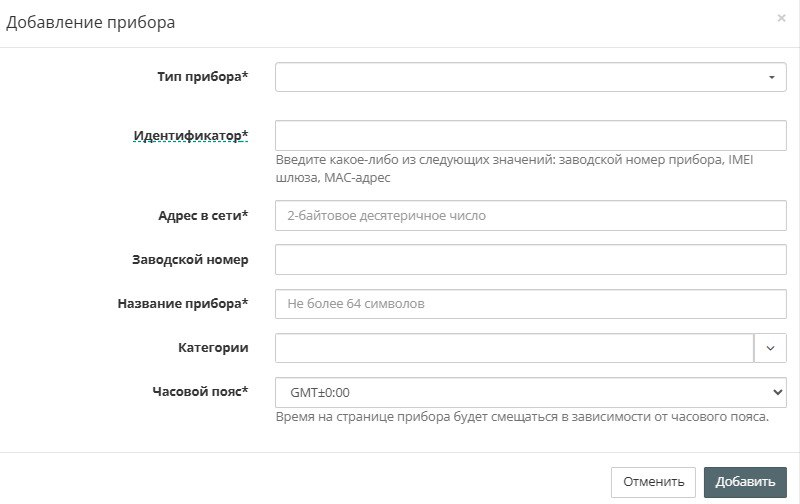Click the Адрес в сети label

(x=202, y=215)
